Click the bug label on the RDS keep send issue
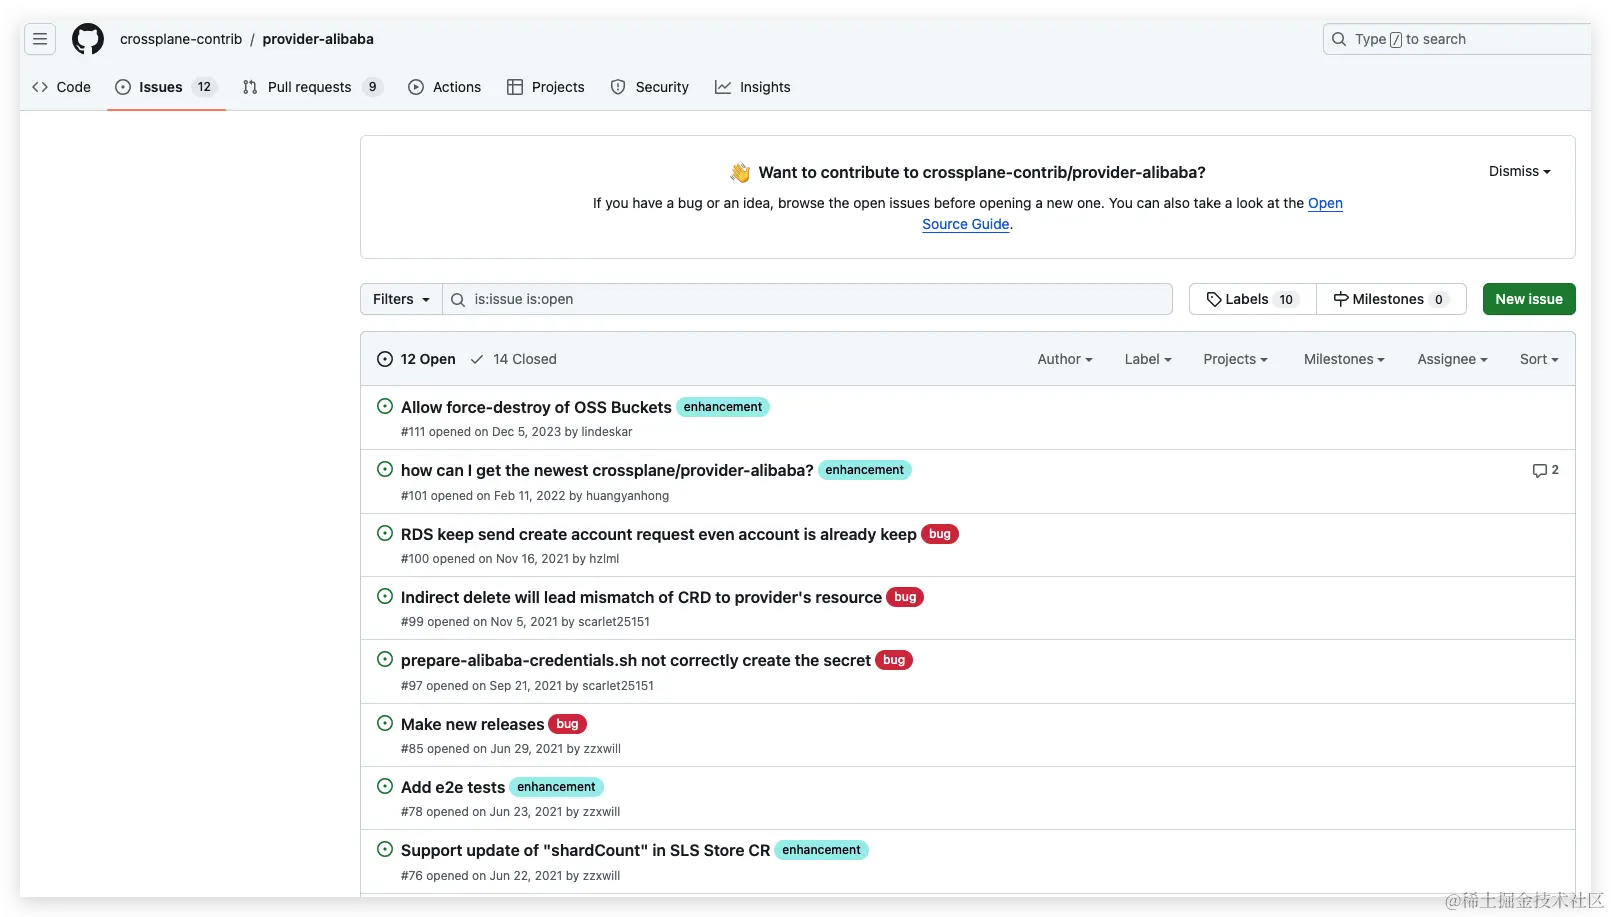The image size is (1611, 917). click(x=940, y=534)
